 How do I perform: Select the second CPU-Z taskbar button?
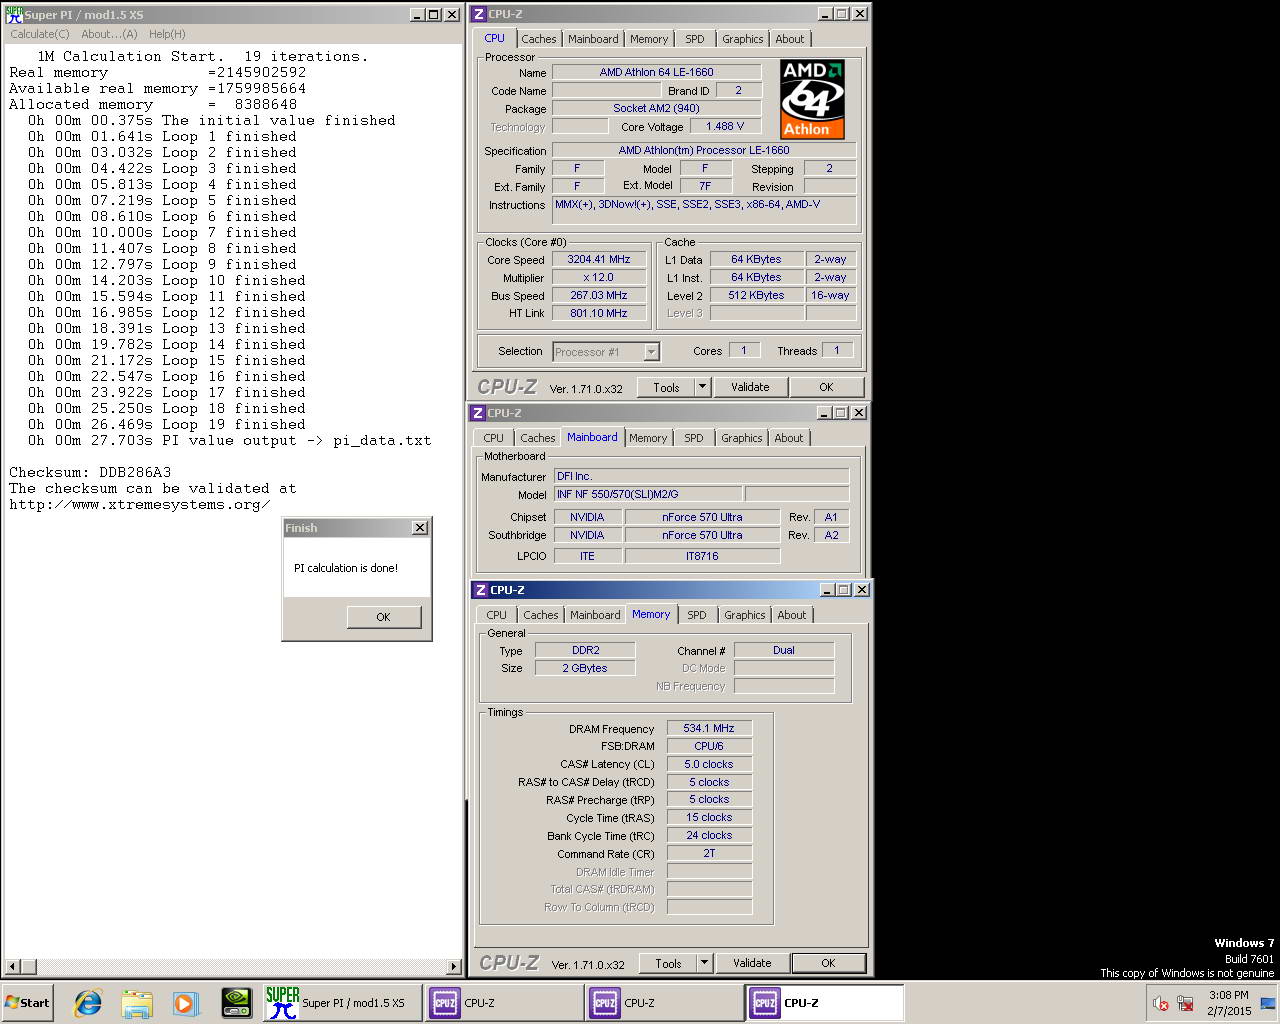[x=663, y=1003]
